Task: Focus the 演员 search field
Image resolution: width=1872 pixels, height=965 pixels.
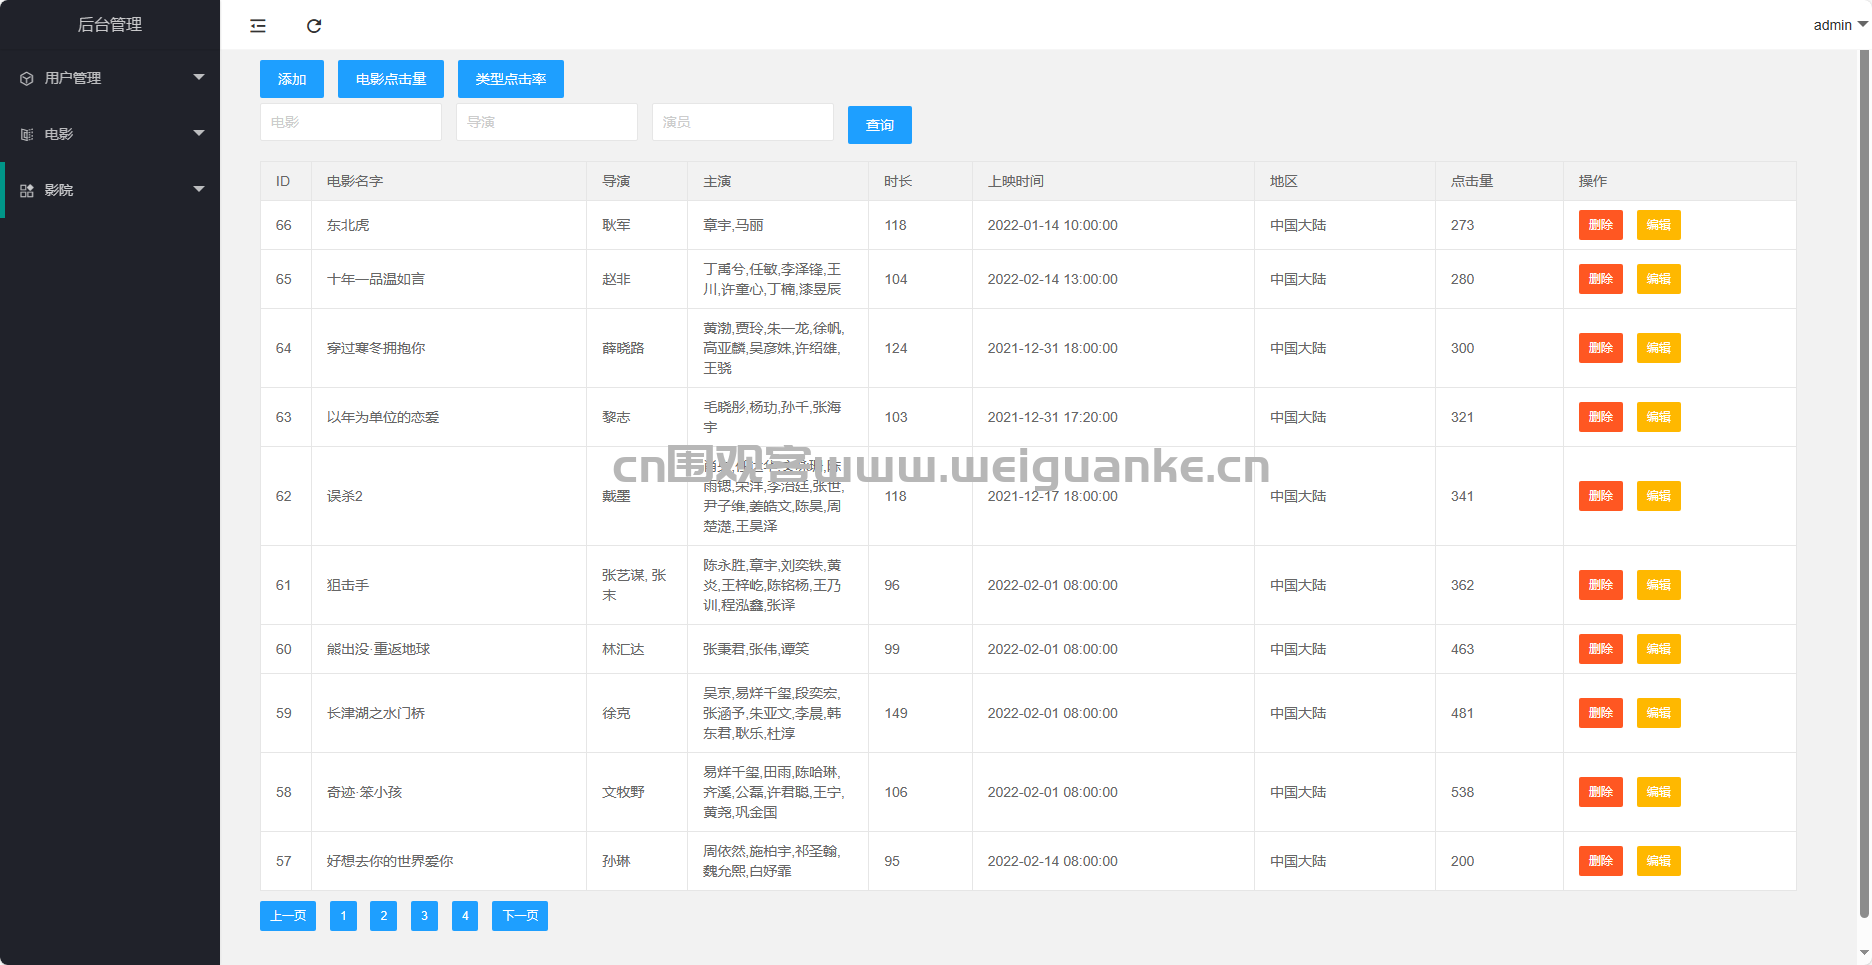Action: (742, 122)
